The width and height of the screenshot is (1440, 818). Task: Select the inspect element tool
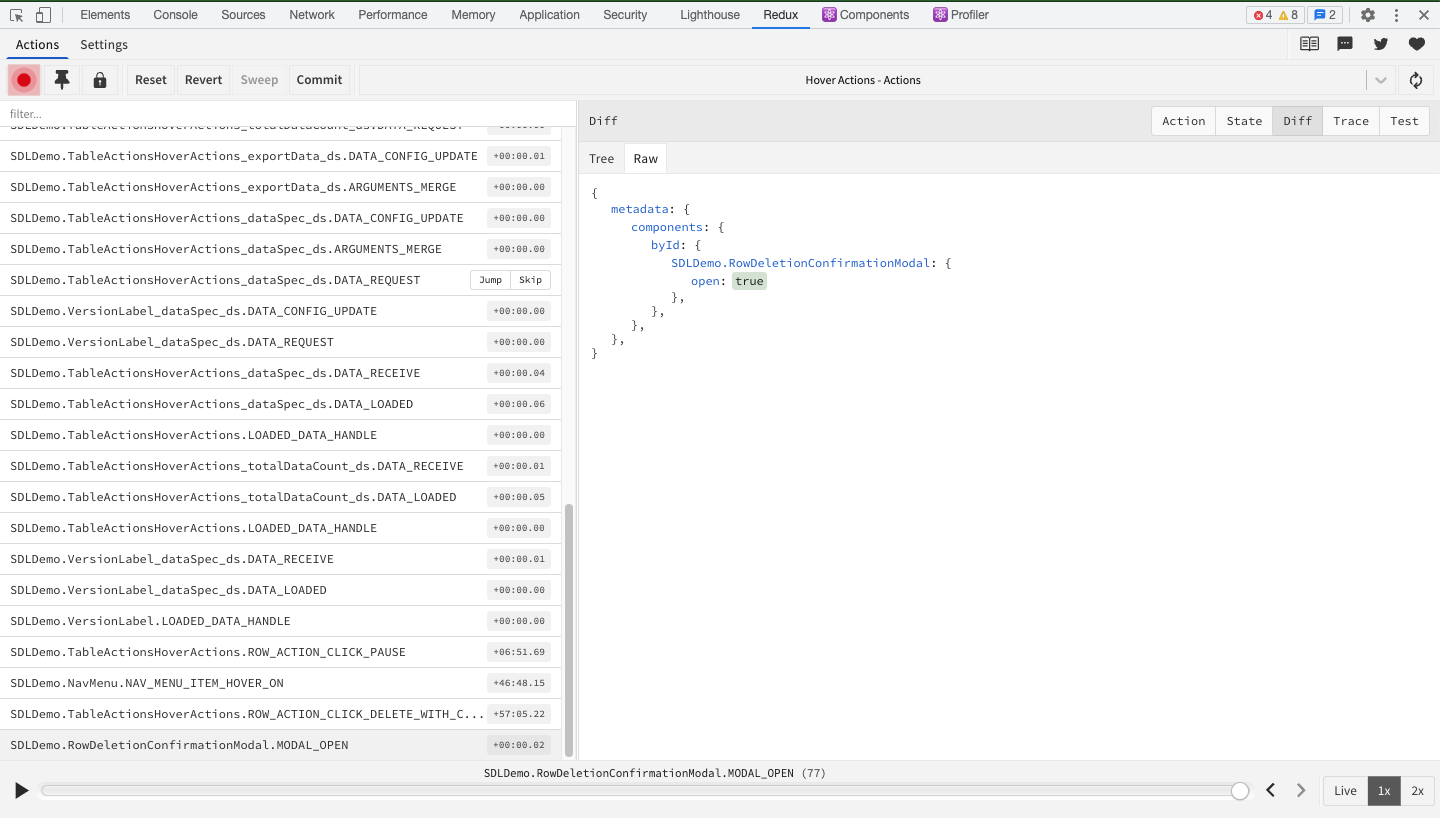tap(15, 14)
